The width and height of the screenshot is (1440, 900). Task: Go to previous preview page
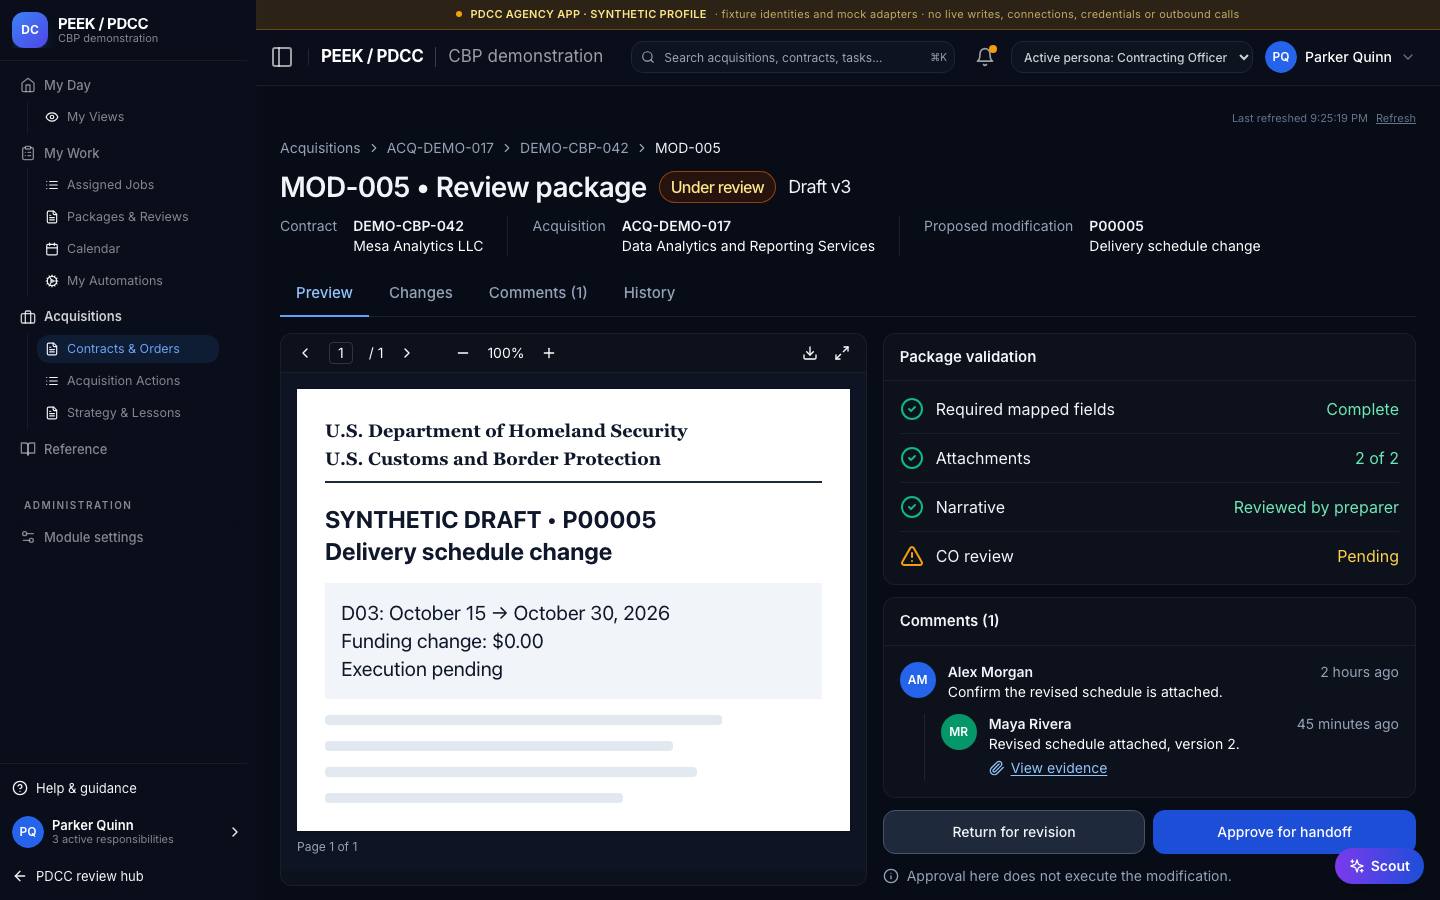pyautogui.click(x=305, y=353)
